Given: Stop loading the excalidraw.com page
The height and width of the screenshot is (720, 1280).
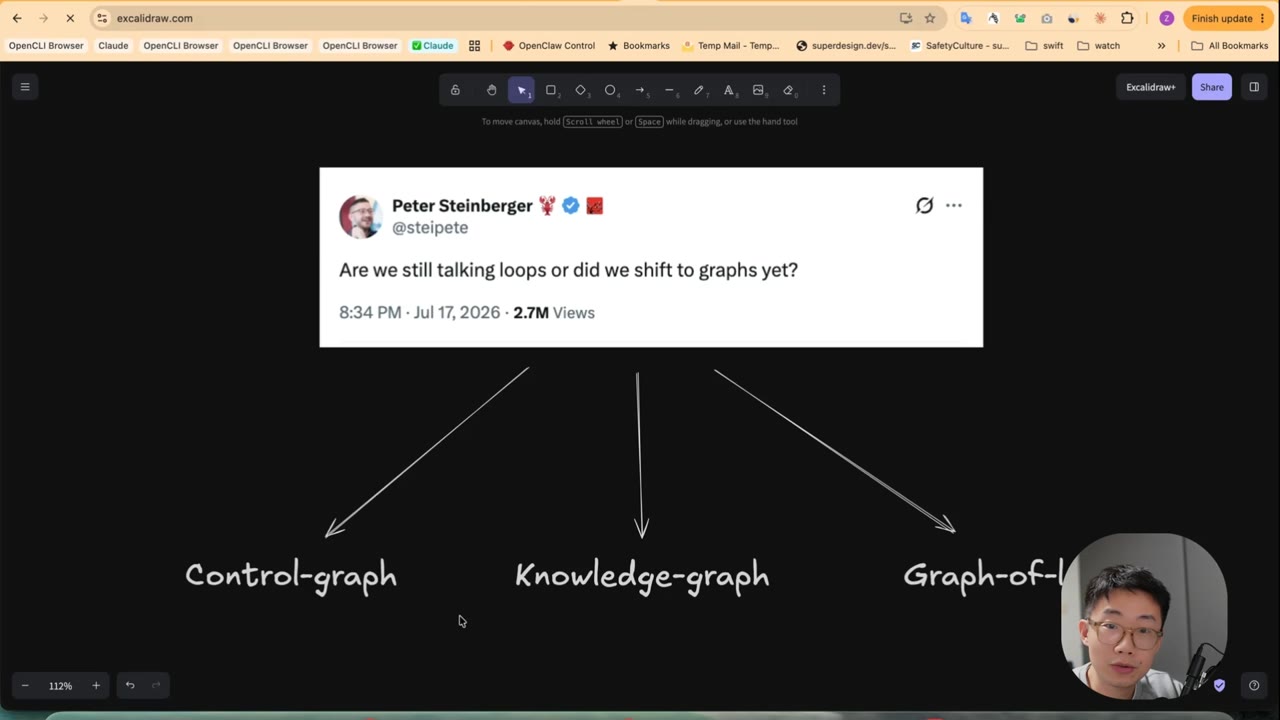Looking at the screenshot, I should 70,18.
